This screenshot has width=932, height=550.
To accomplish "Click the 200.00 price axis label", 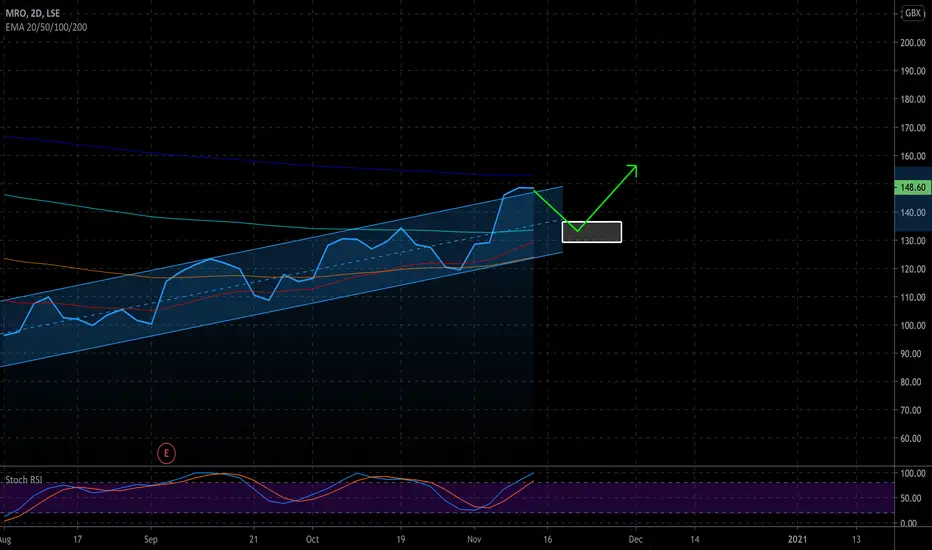I will pyautogui.click(x=913, y=43).
